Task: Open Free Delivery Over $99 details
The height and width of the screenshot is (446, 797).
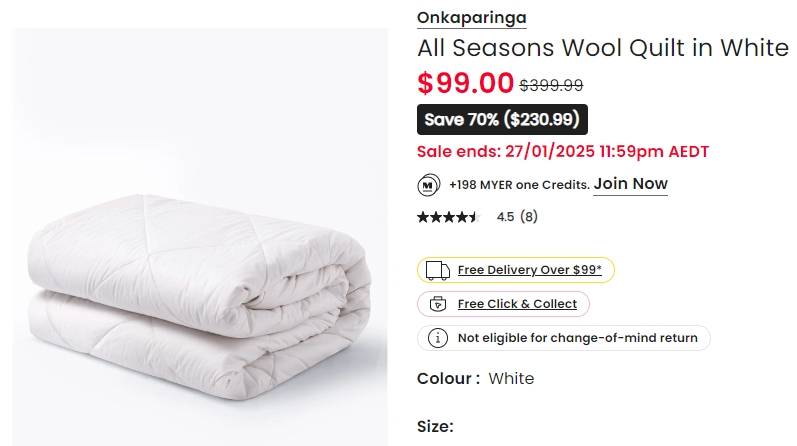Action: pyautogui.click(x=530, y=270)
